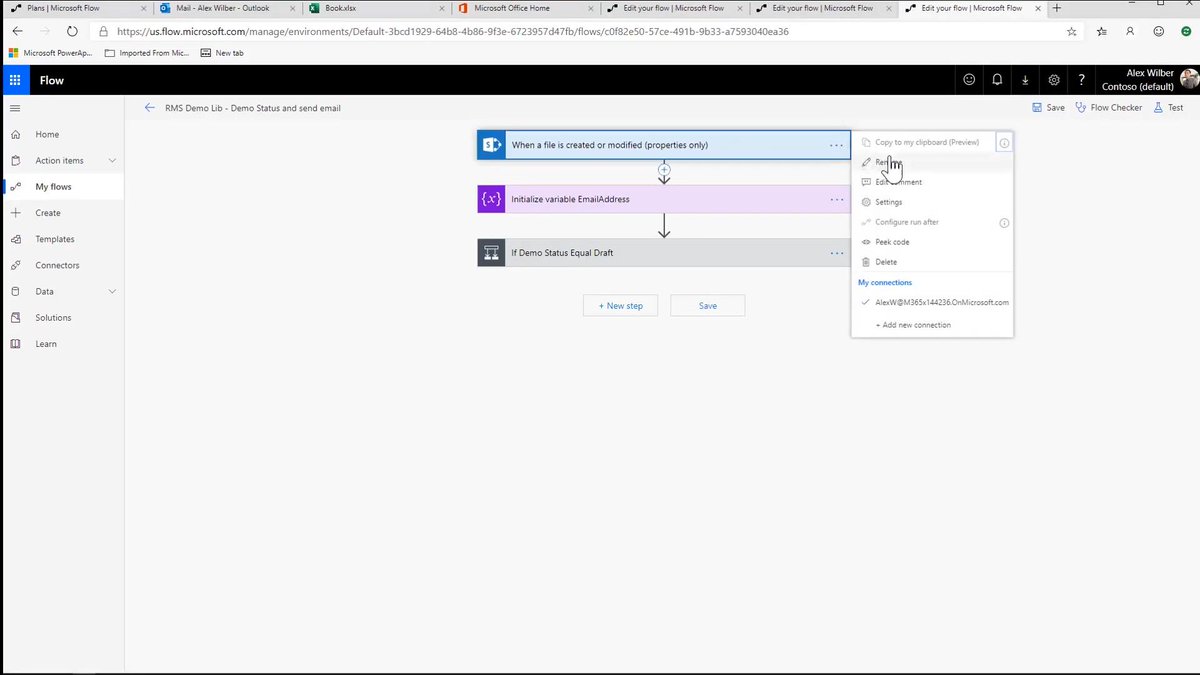Click Test in the top command bar

click(1168, 108)
